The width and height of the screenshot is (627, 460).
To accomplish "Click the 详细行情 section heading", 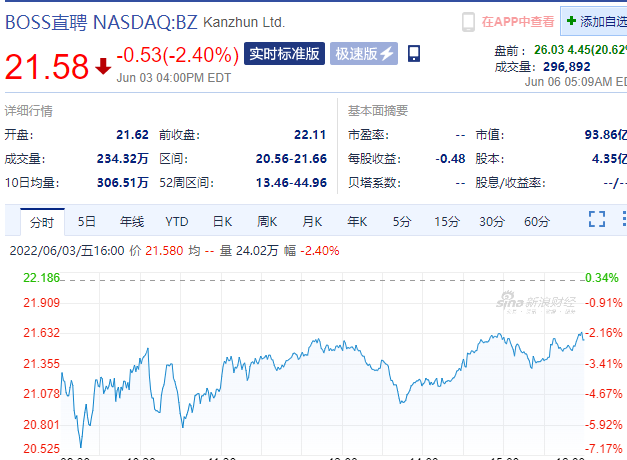I will (x=28, y=111).
